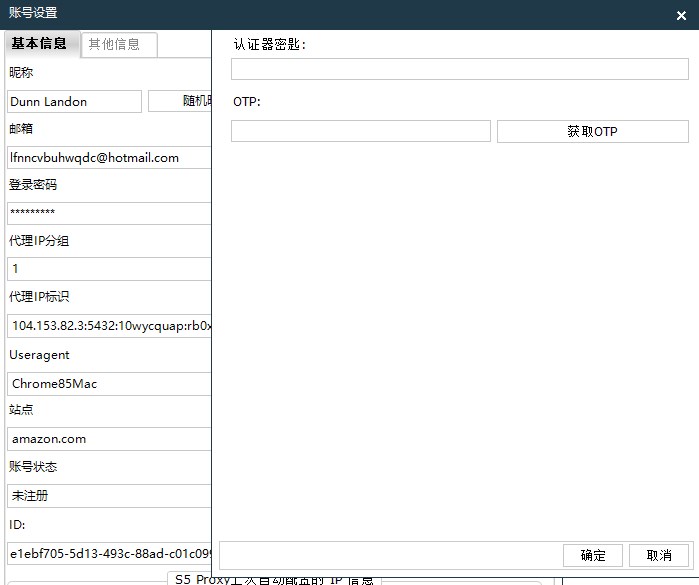Viewport: 699px width, 585px height.
Task: Click the 邮箱 label
Action: tap(21, 128)
